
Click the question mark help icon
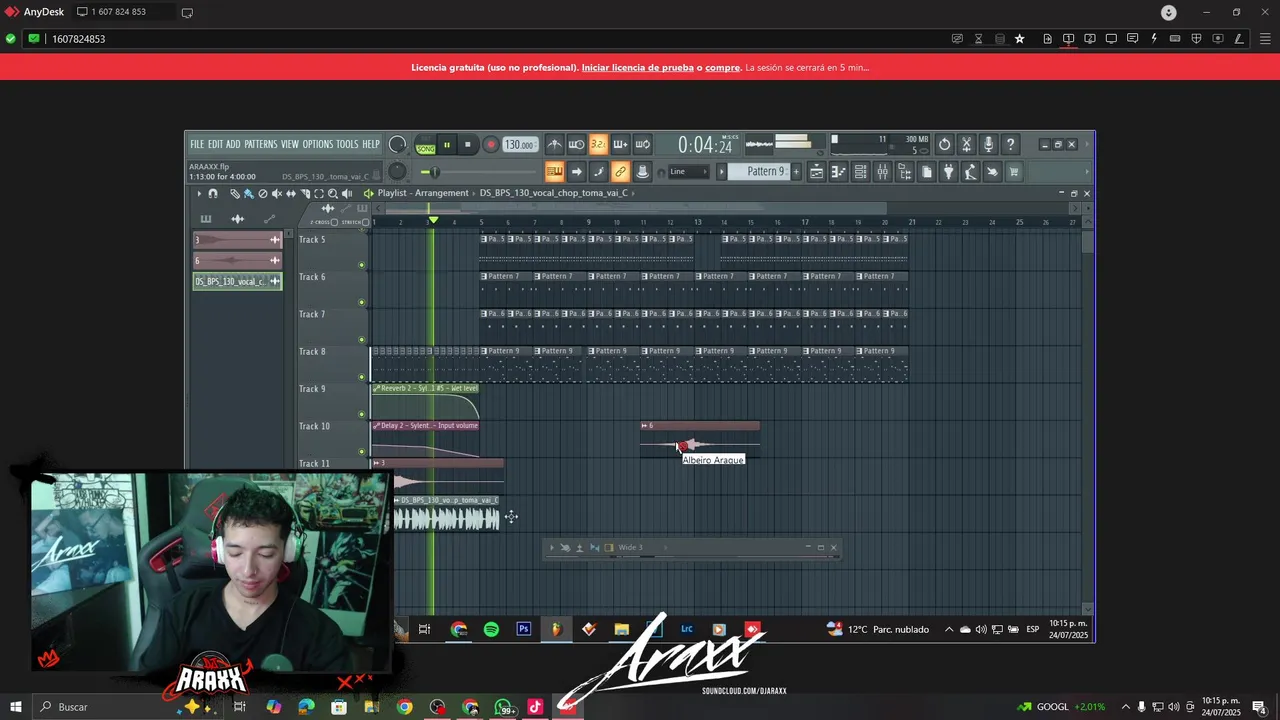[1010, 144]
